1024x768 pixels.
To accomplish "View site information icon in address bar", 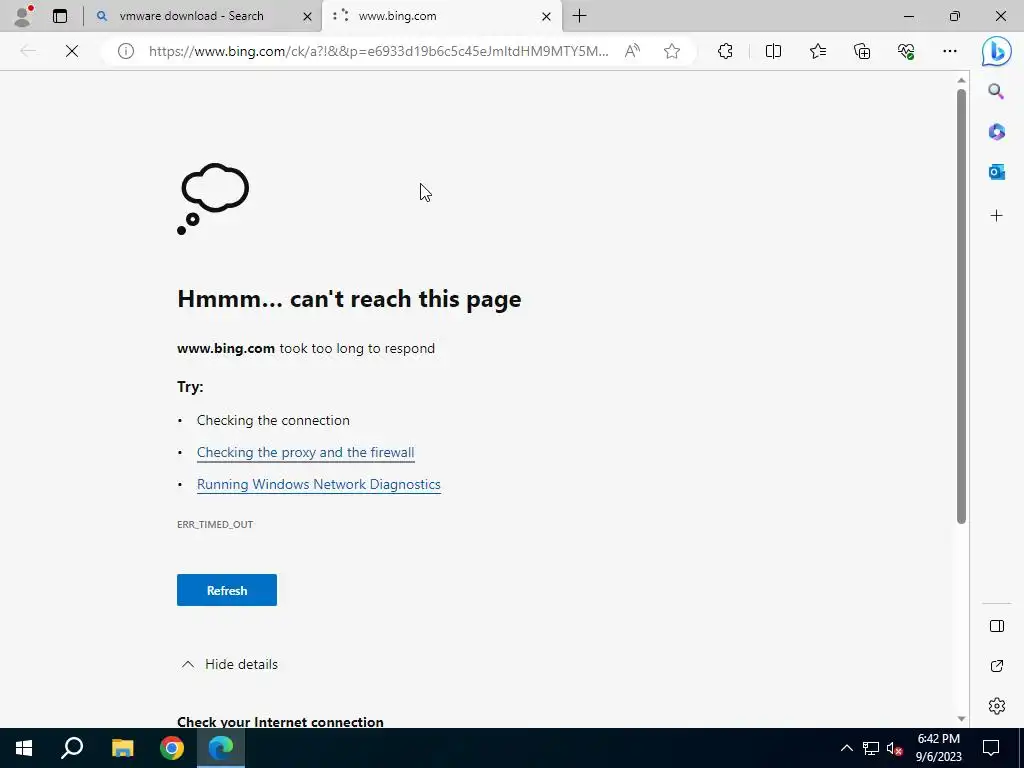I will (x=125, y=51).
